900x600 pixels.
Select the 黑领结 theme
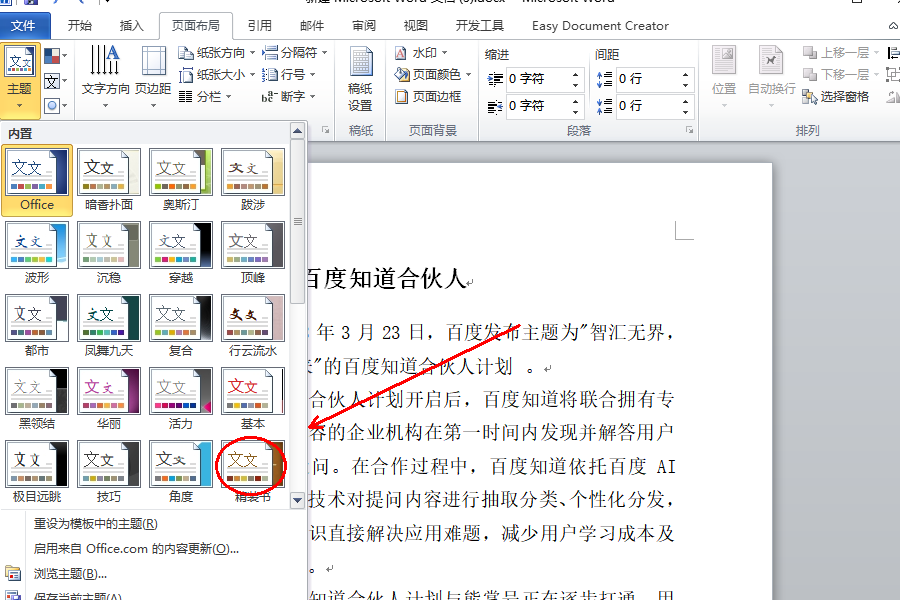tap(37, 398)
